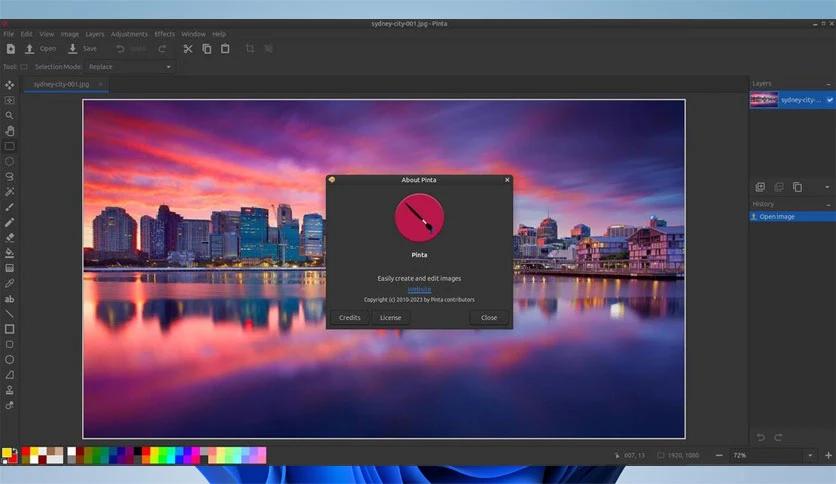Screen dimensions: 836x484
Task: Click the zoom in plus button
Action: 829,455
